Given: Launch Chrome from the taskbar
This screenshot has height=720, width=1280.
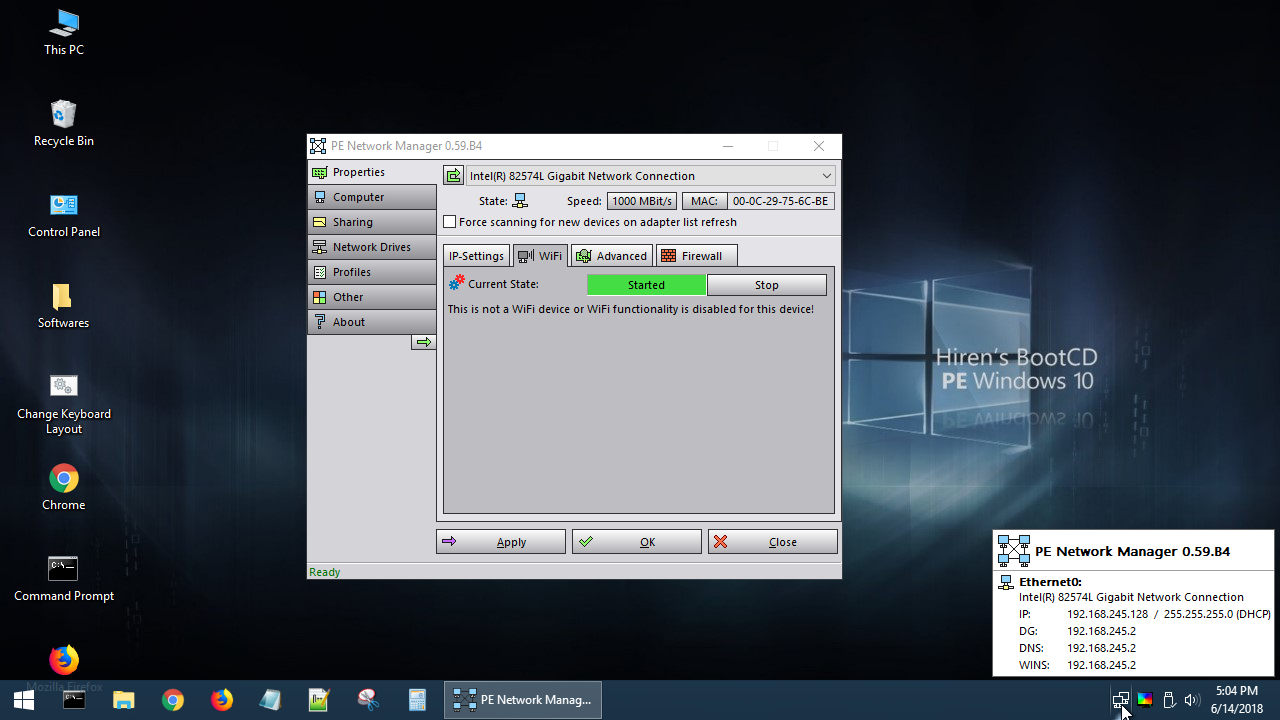Looking at the screenshot, I should 173,700.
